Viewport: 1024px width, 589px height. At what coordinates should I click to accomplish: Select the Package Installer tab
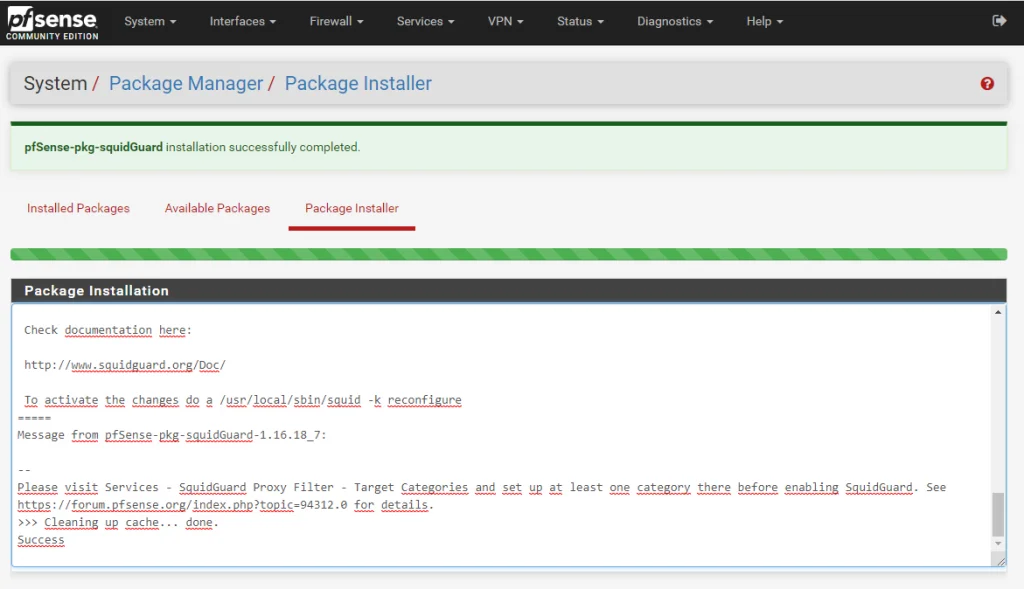[351, 208]
